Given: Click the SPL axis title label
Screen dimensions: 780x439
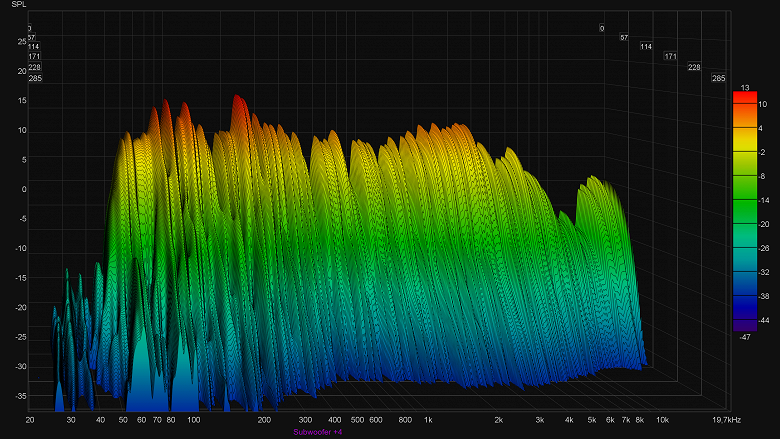Looking at the screenshot, I should tap(19, 4).
